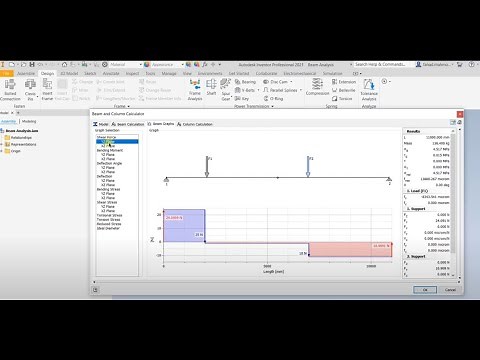
Task: Select Reduced Stress graph
Action: [x=109, y=224]
